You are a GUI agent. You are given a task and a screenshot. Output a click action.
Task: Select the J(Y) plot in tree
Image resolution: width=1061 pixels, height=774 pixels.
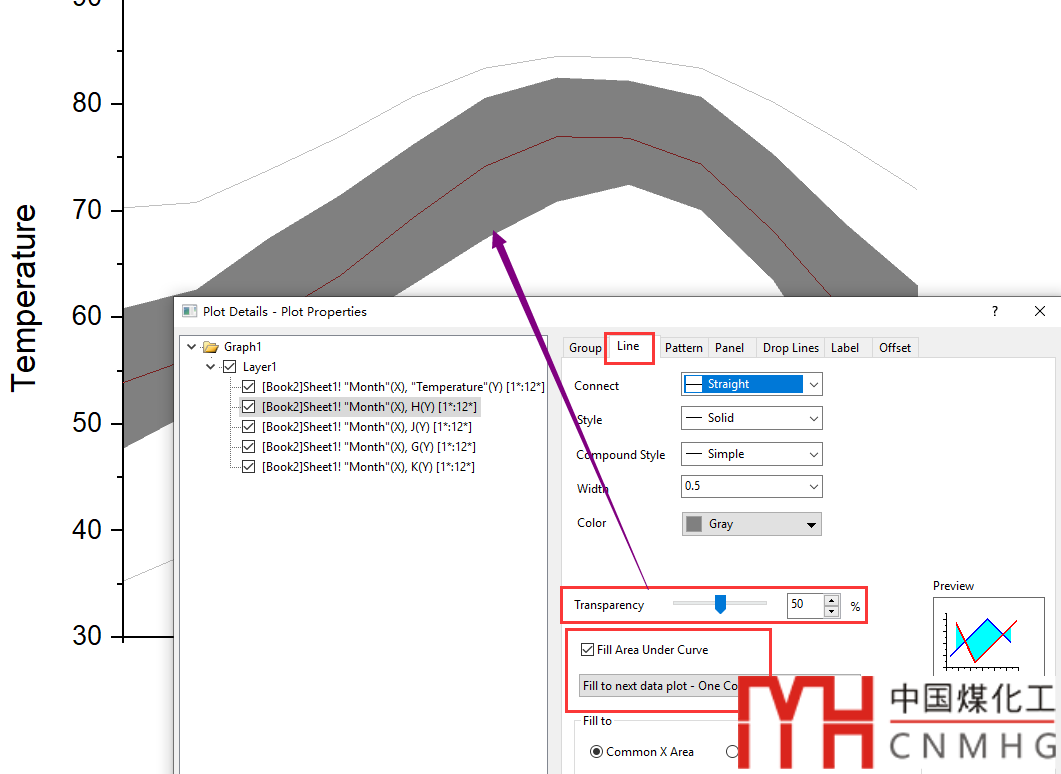click(x=368, y=427)
